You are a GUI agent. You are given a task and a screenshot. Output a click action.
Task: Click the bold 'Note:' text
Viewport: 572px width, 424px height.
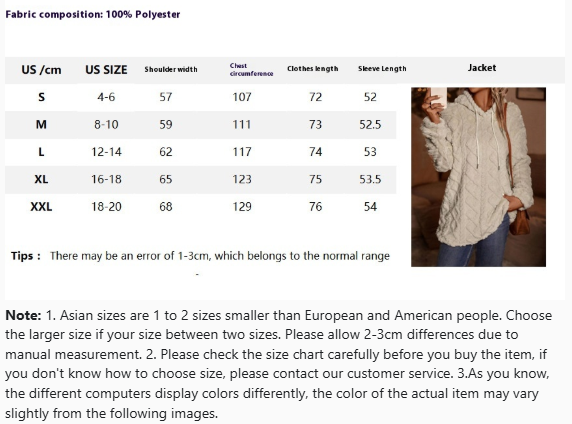(x=23, y=315)
